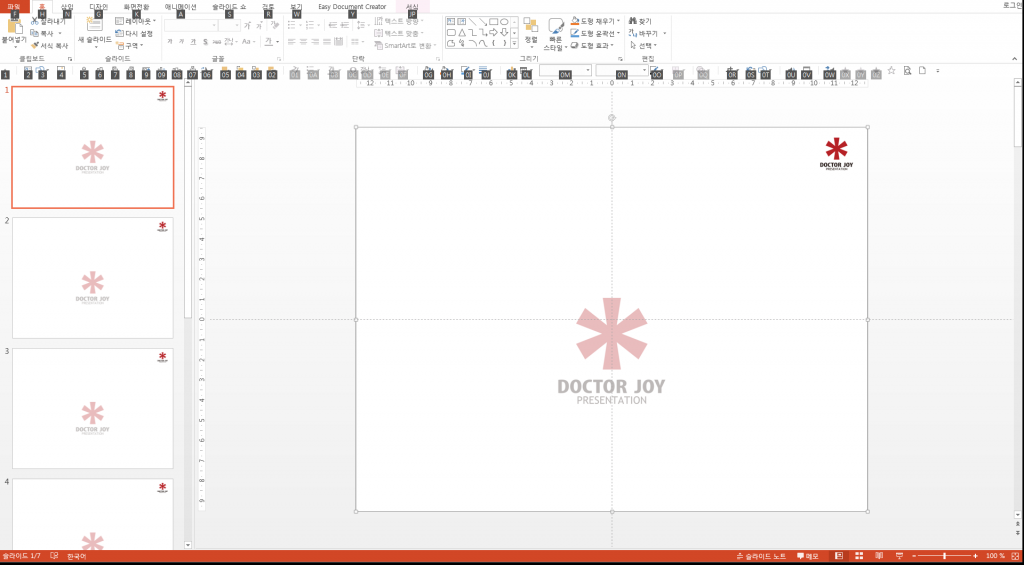
Task: Customize Quick Access Toolbar dropdown arrow
Action: pyautogui.click(x=938, y=71)
